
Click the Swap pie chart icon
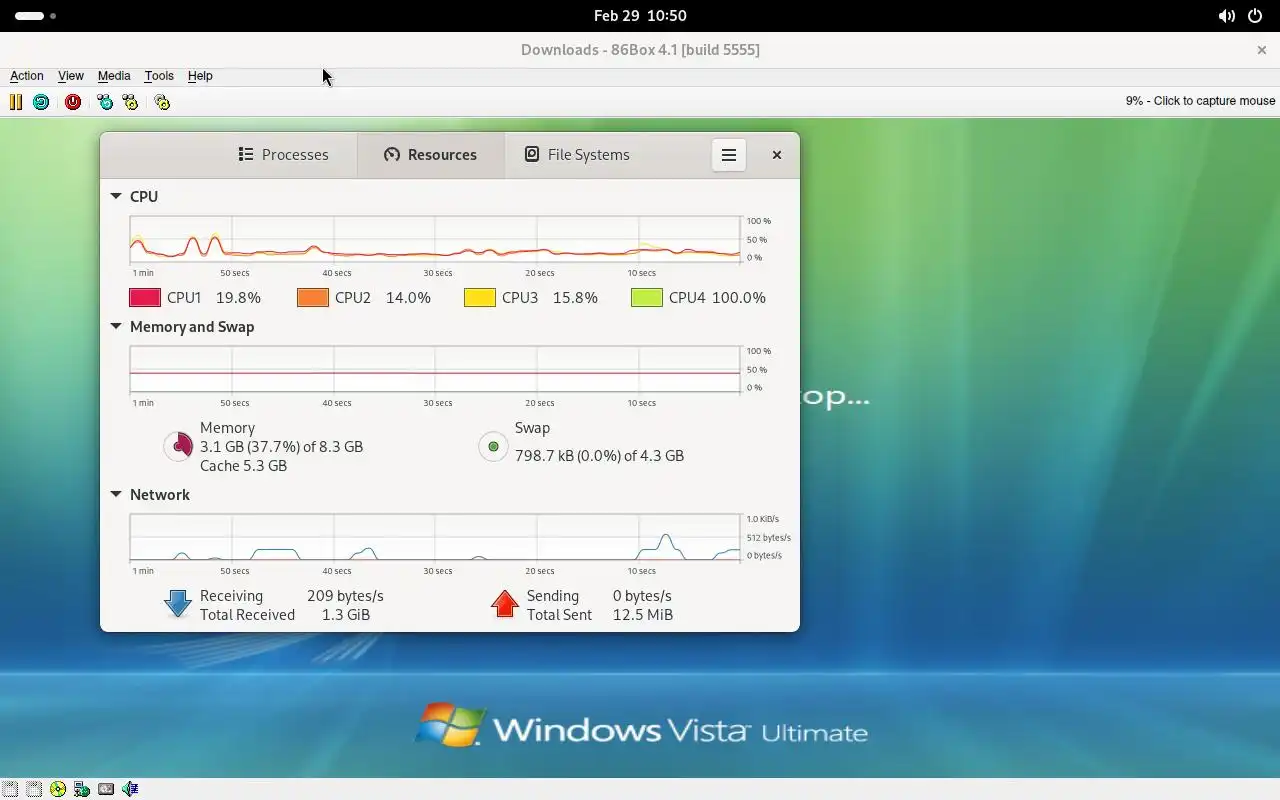coord(493,446)
